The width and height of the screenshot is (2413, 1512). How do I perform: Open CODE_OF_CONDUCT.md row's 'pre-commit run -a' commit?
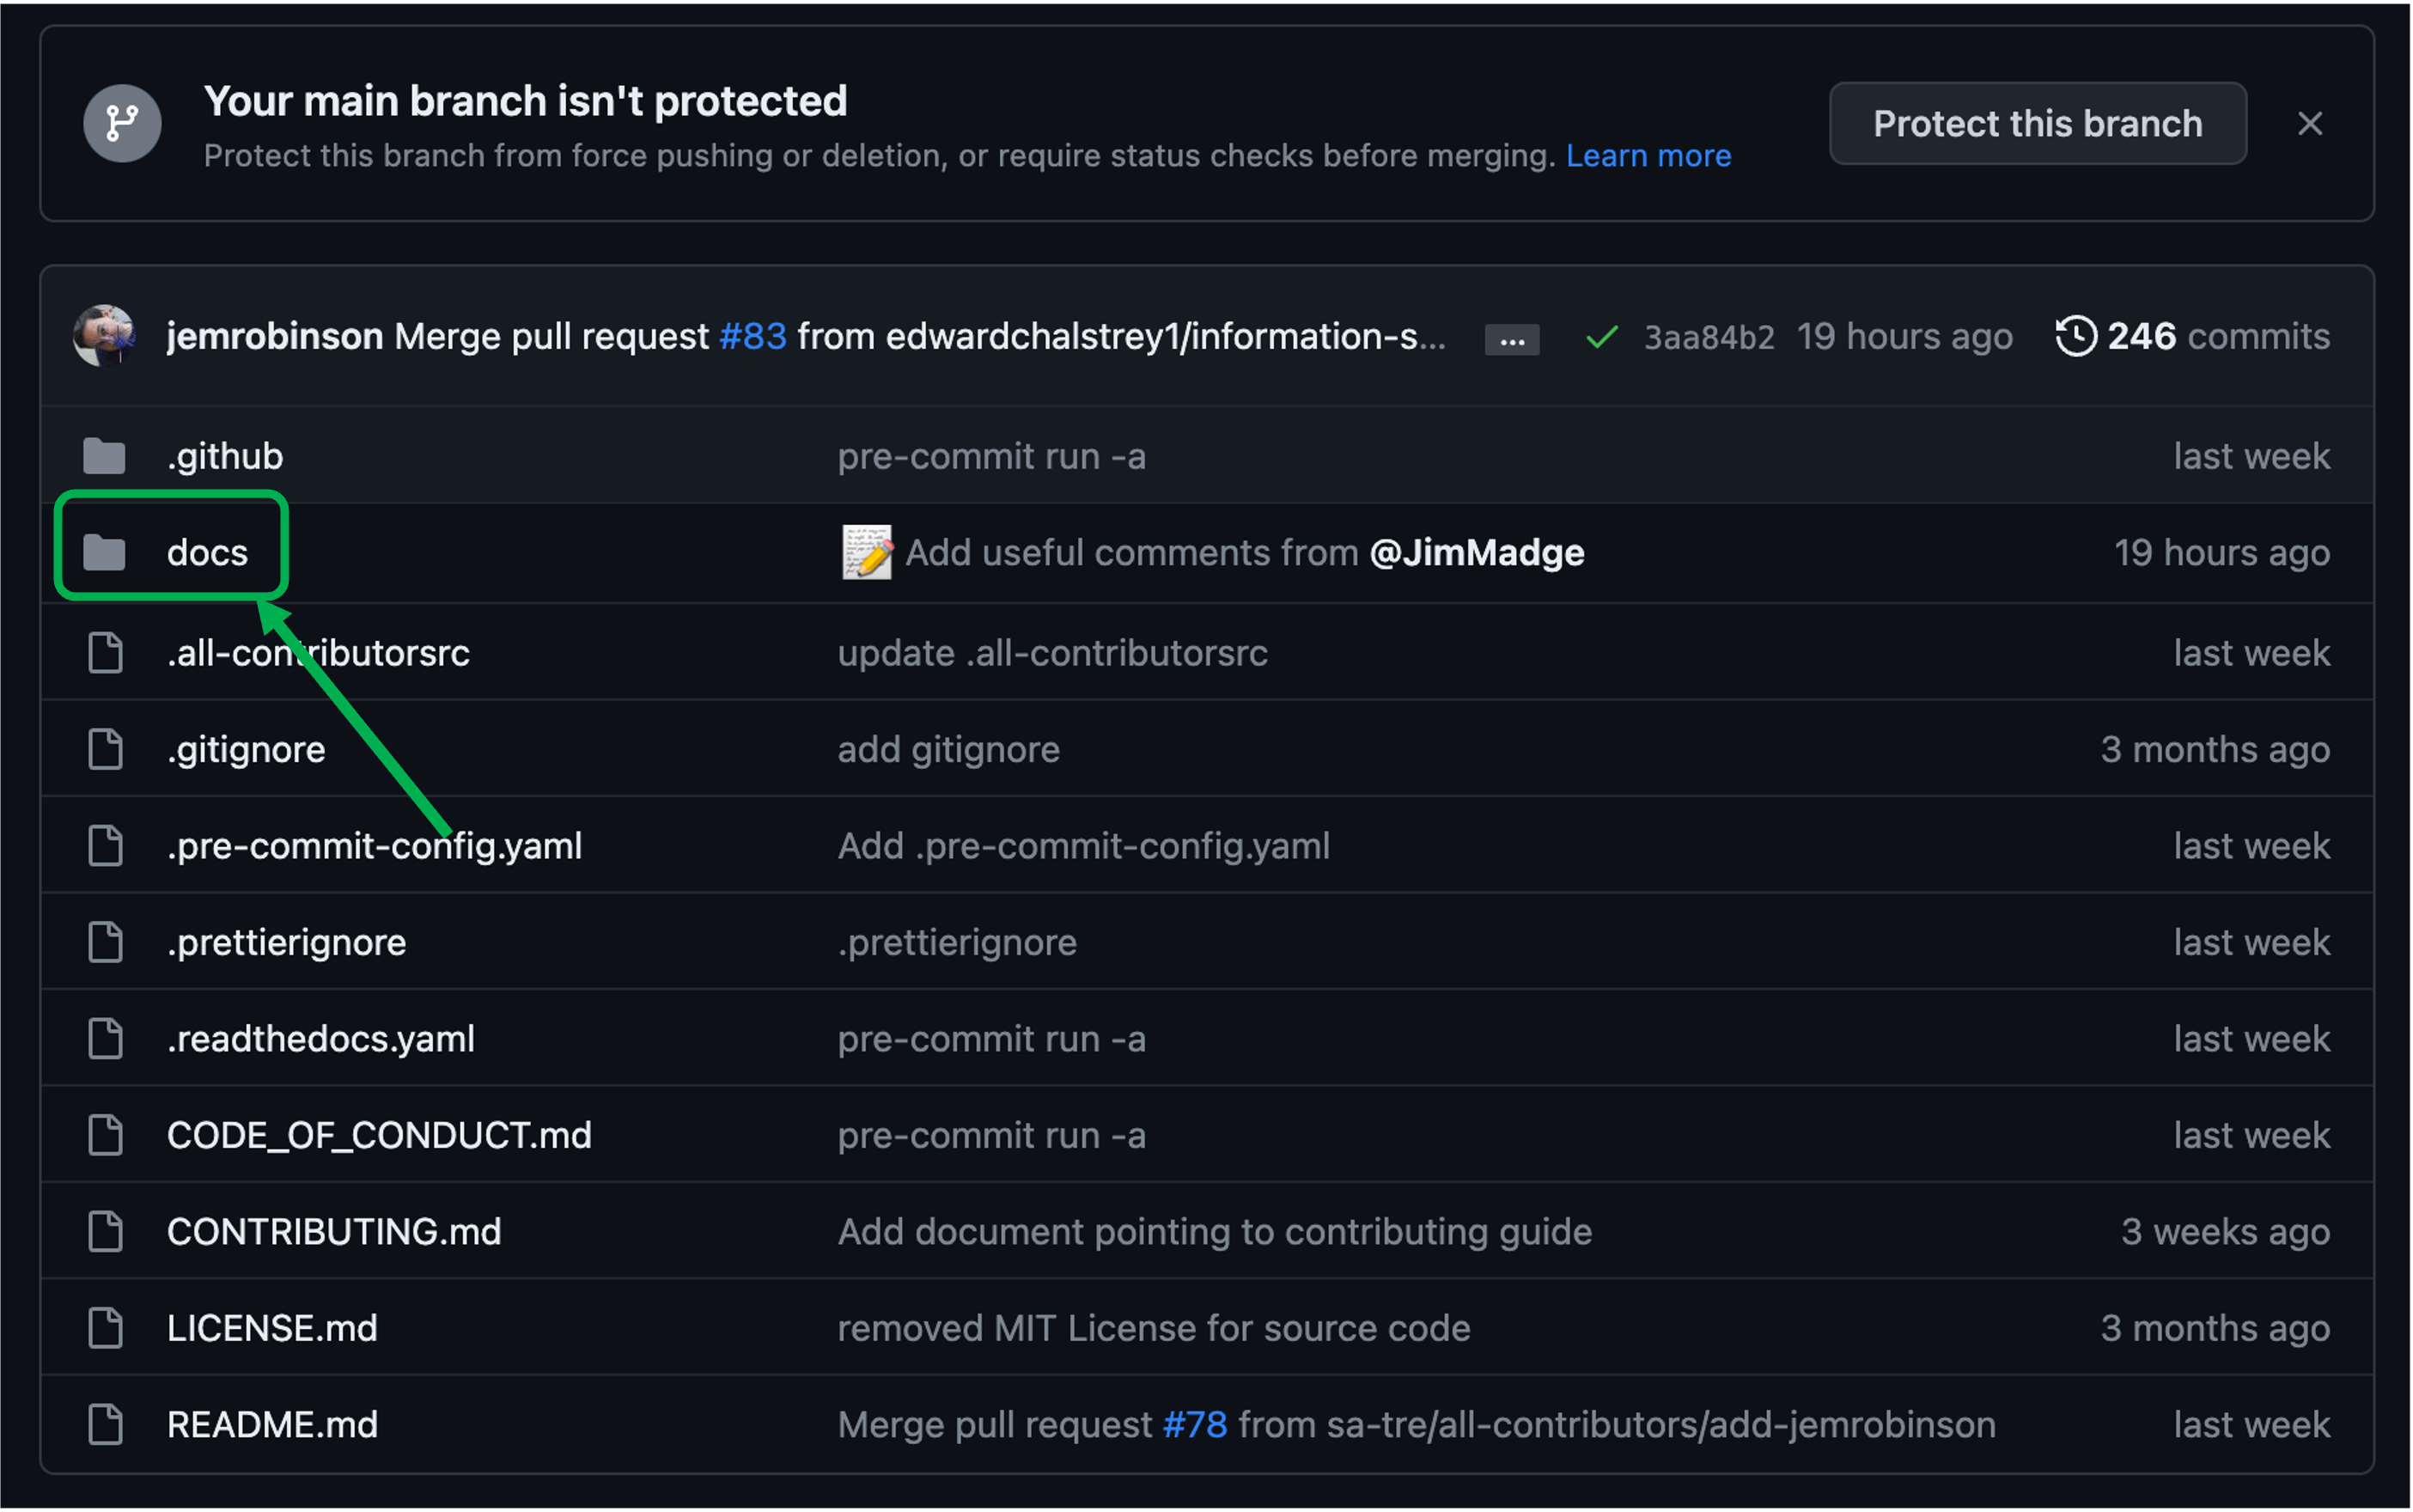coord(991,1136)
